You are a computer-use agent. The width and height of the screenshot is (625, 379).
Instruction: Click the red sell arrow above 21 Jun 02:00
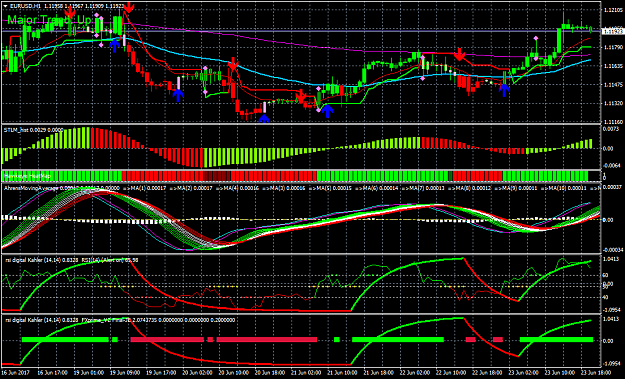pyautogui.click(x=301, y=96)
